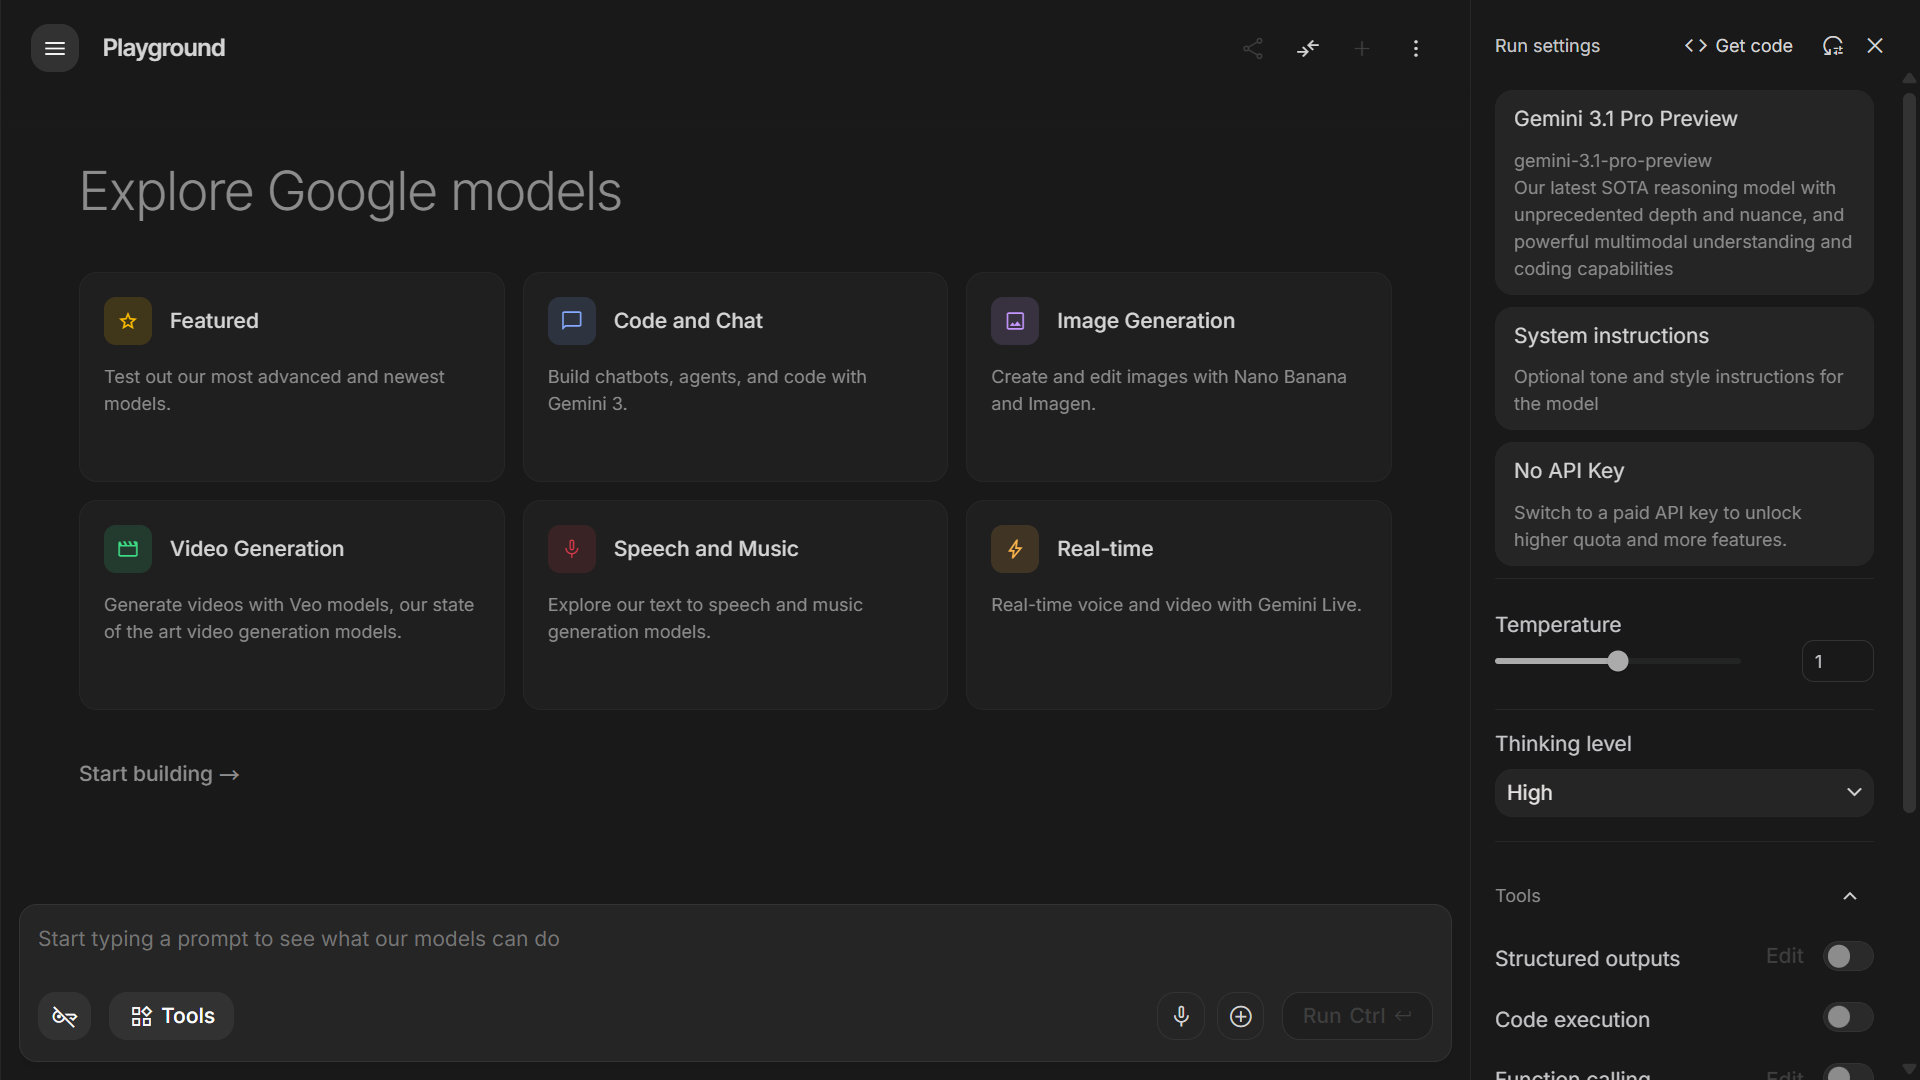This screenshot has width=1920, height=1080.
Task: Open the hamburger navigation menu
Action: 55,48
